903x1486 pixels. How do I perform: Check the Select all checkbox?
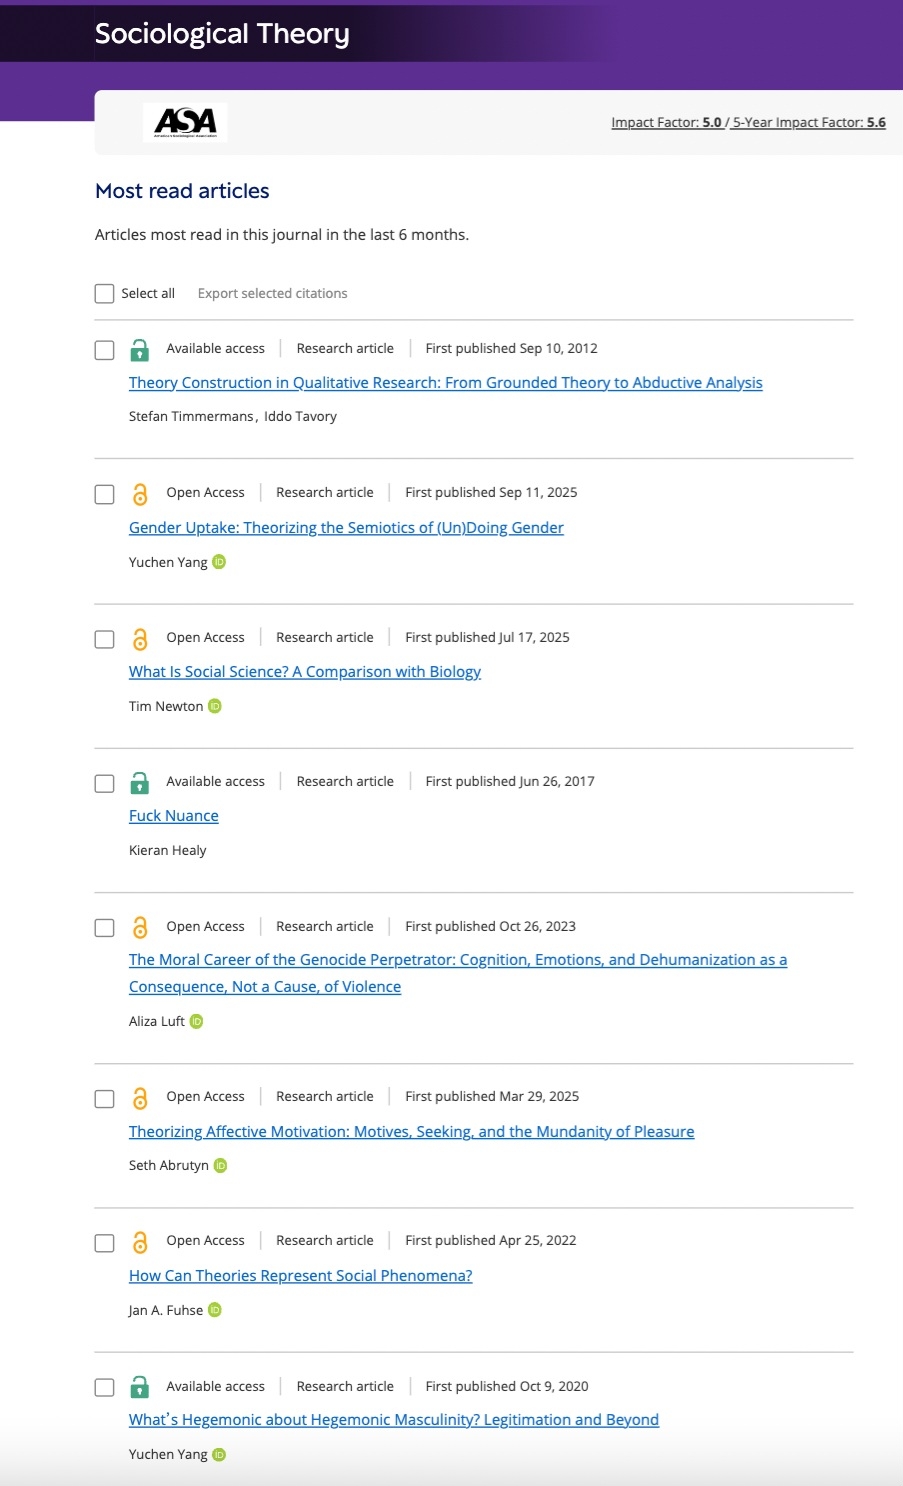(104, 293)
